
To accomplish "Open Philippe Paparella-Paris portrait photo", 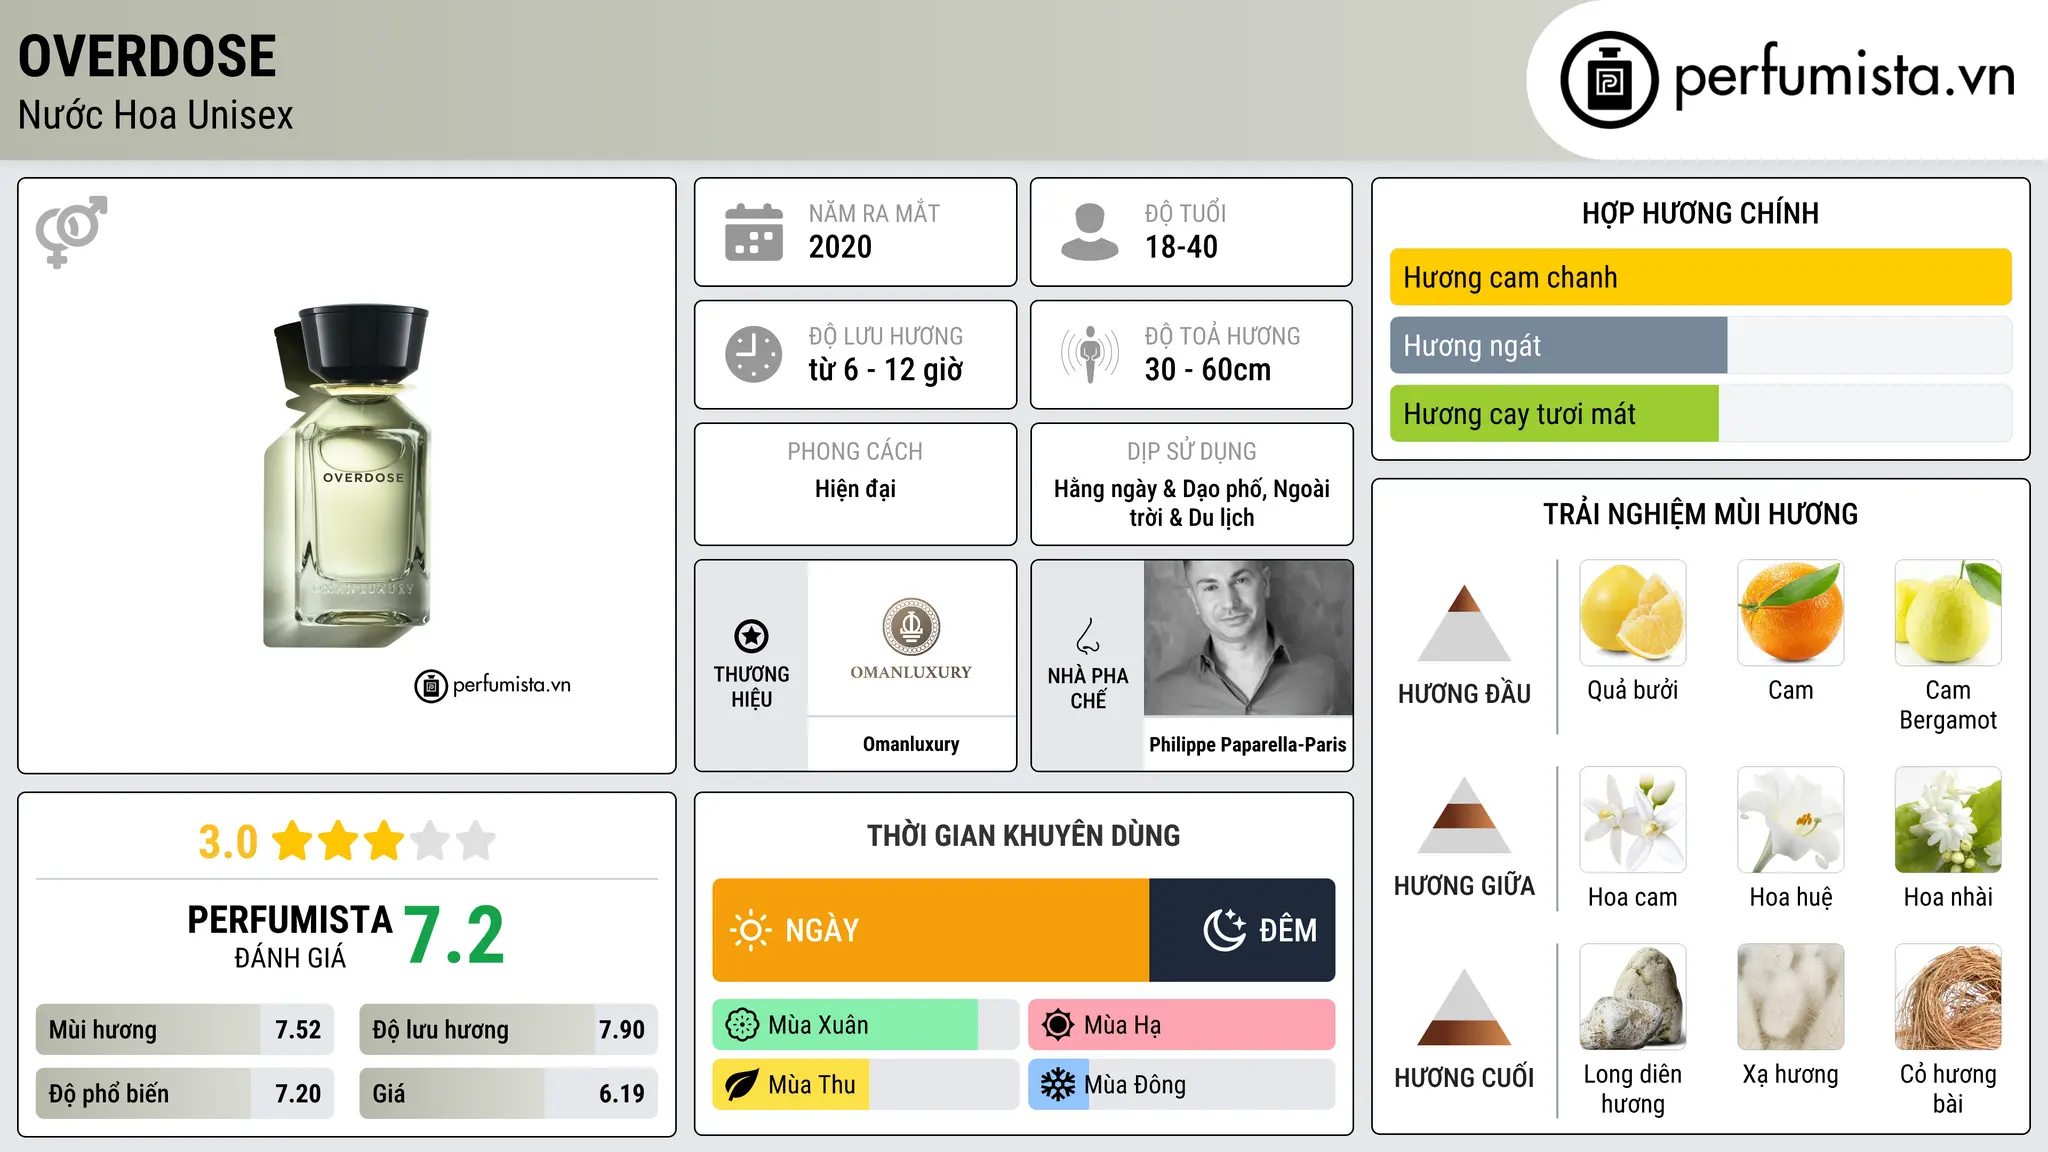I will point(1248,638).
